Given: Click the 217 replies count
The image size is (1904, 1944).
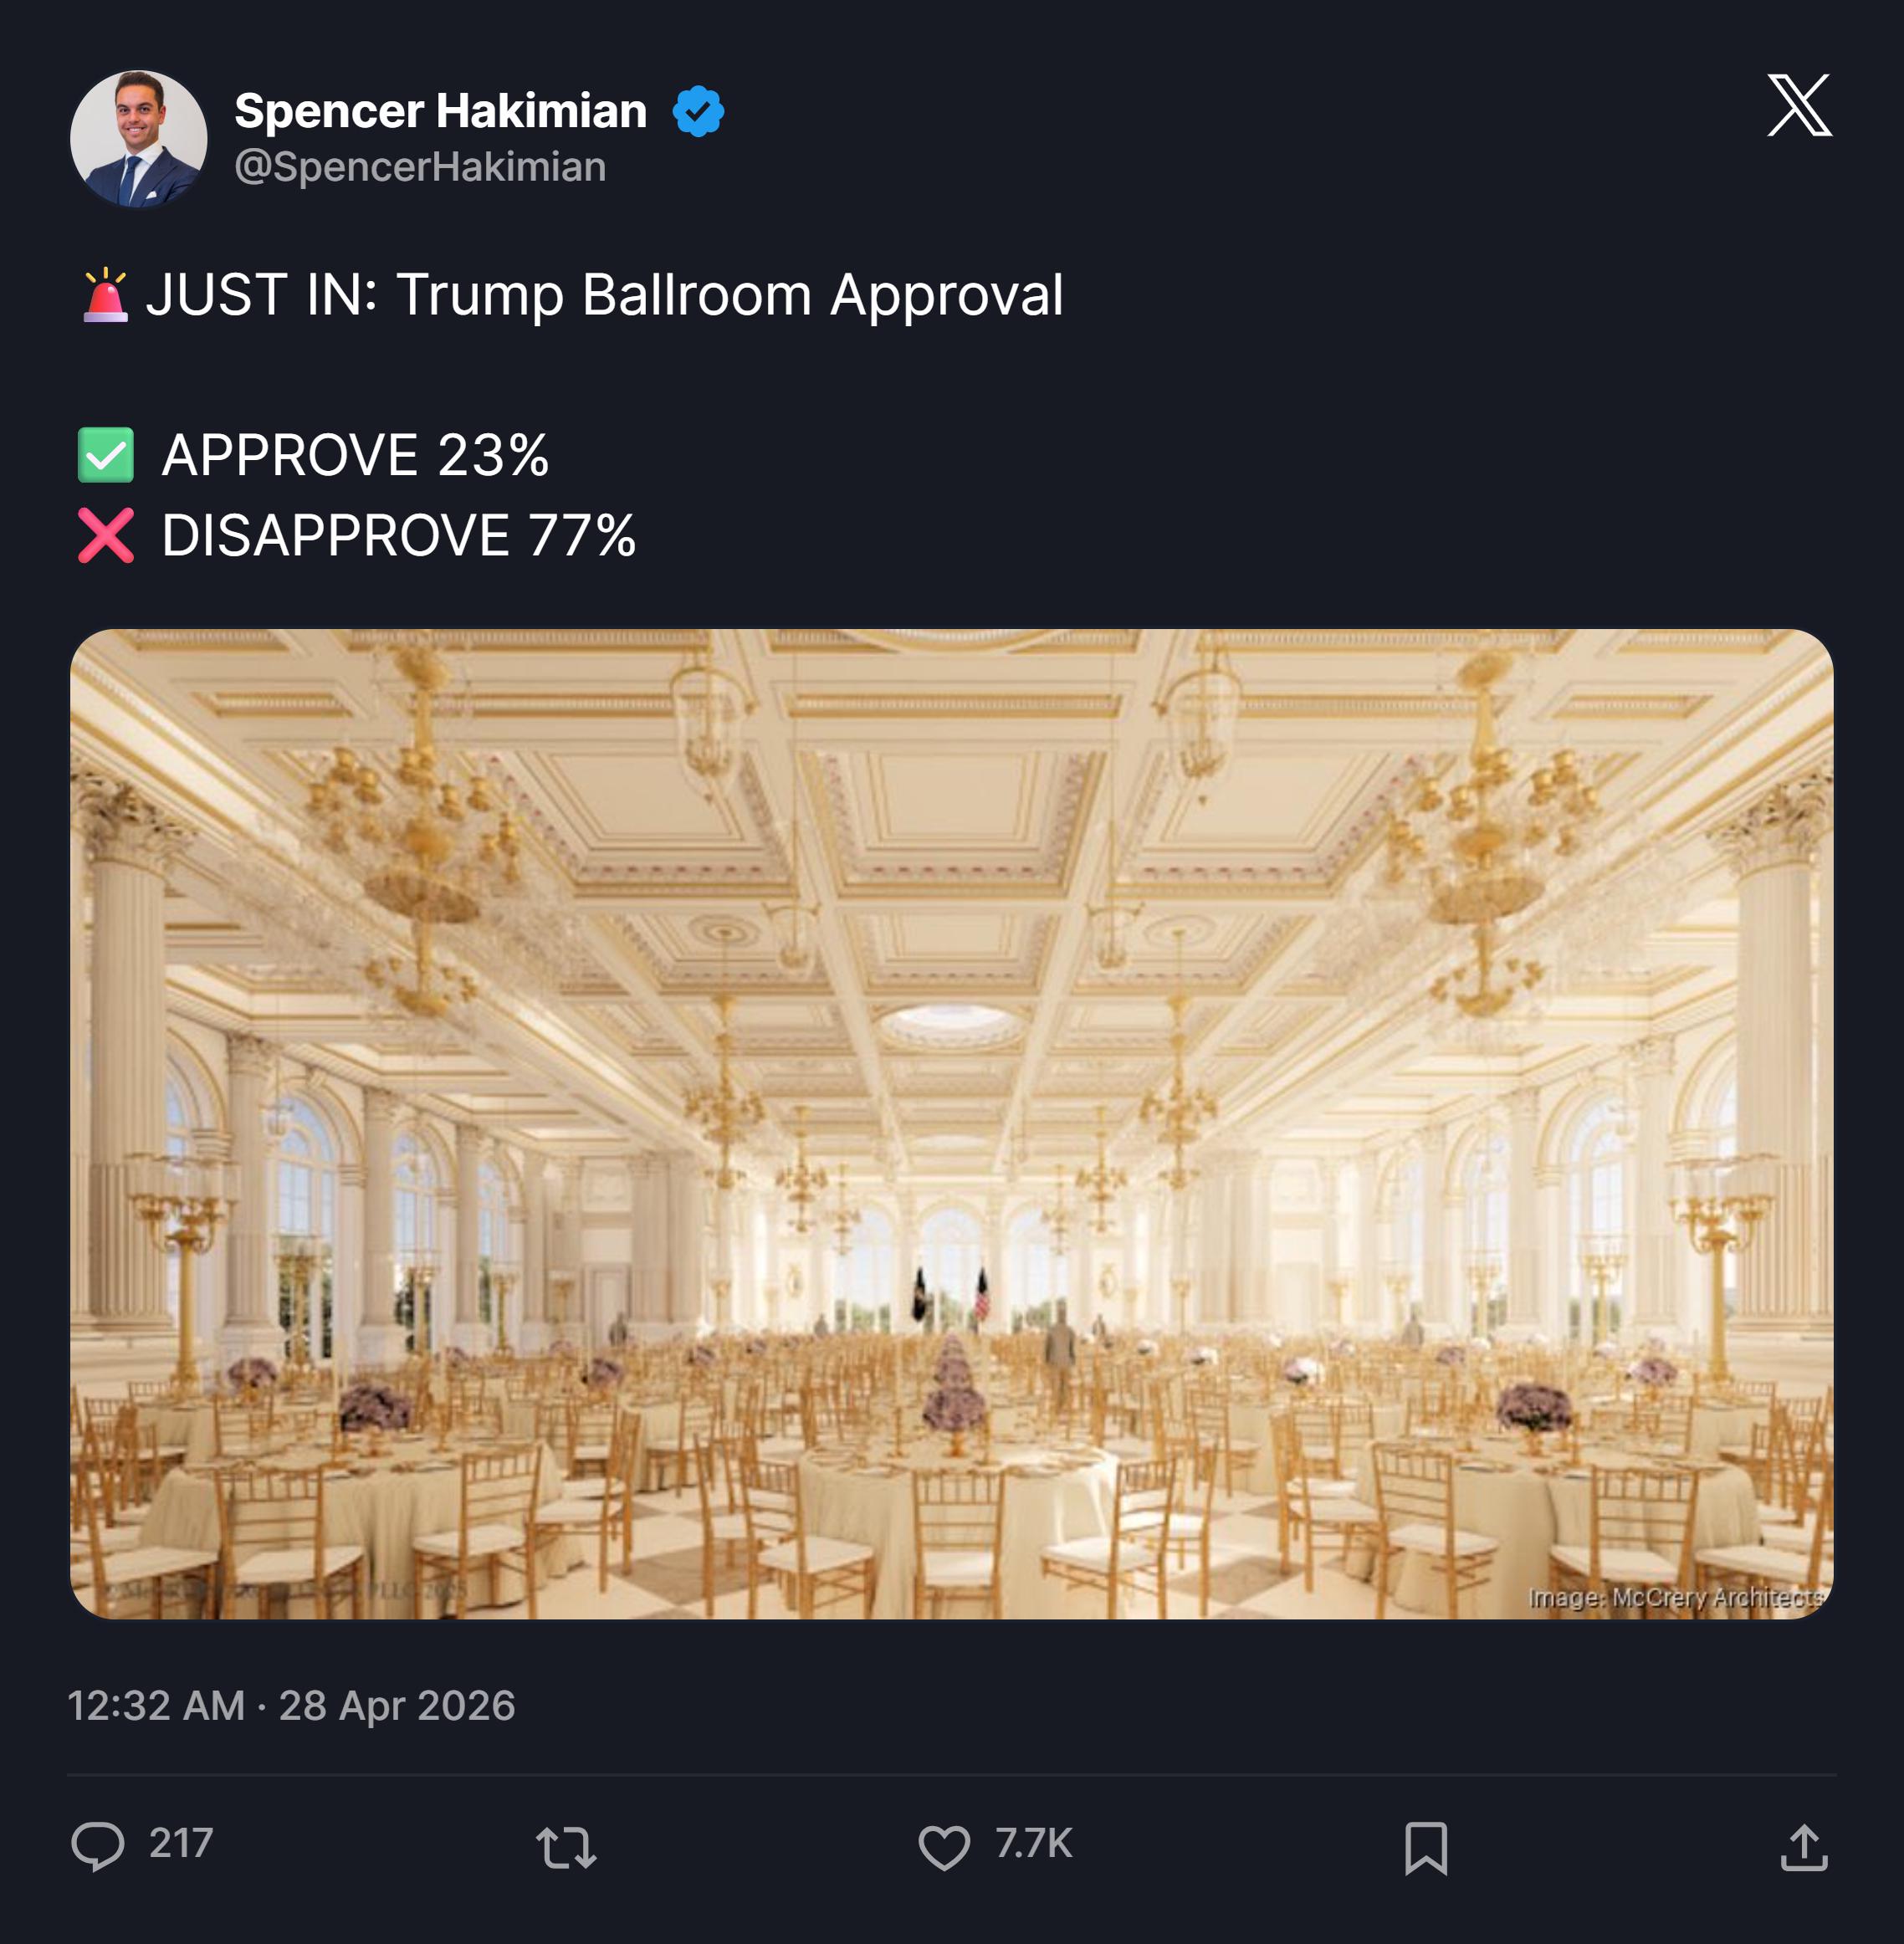Looking at the screenshot, I should (181, 1843).
